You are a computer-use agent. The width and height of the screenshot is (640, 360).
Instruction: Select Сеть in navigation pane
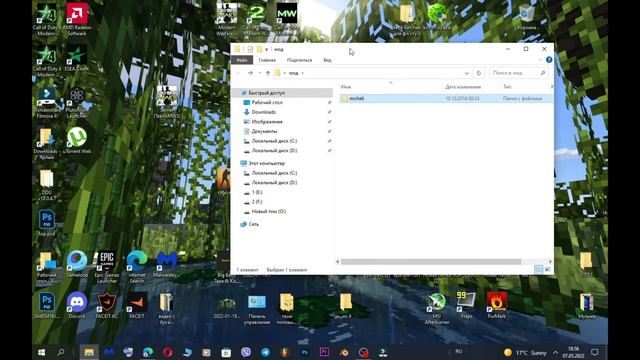253,224
